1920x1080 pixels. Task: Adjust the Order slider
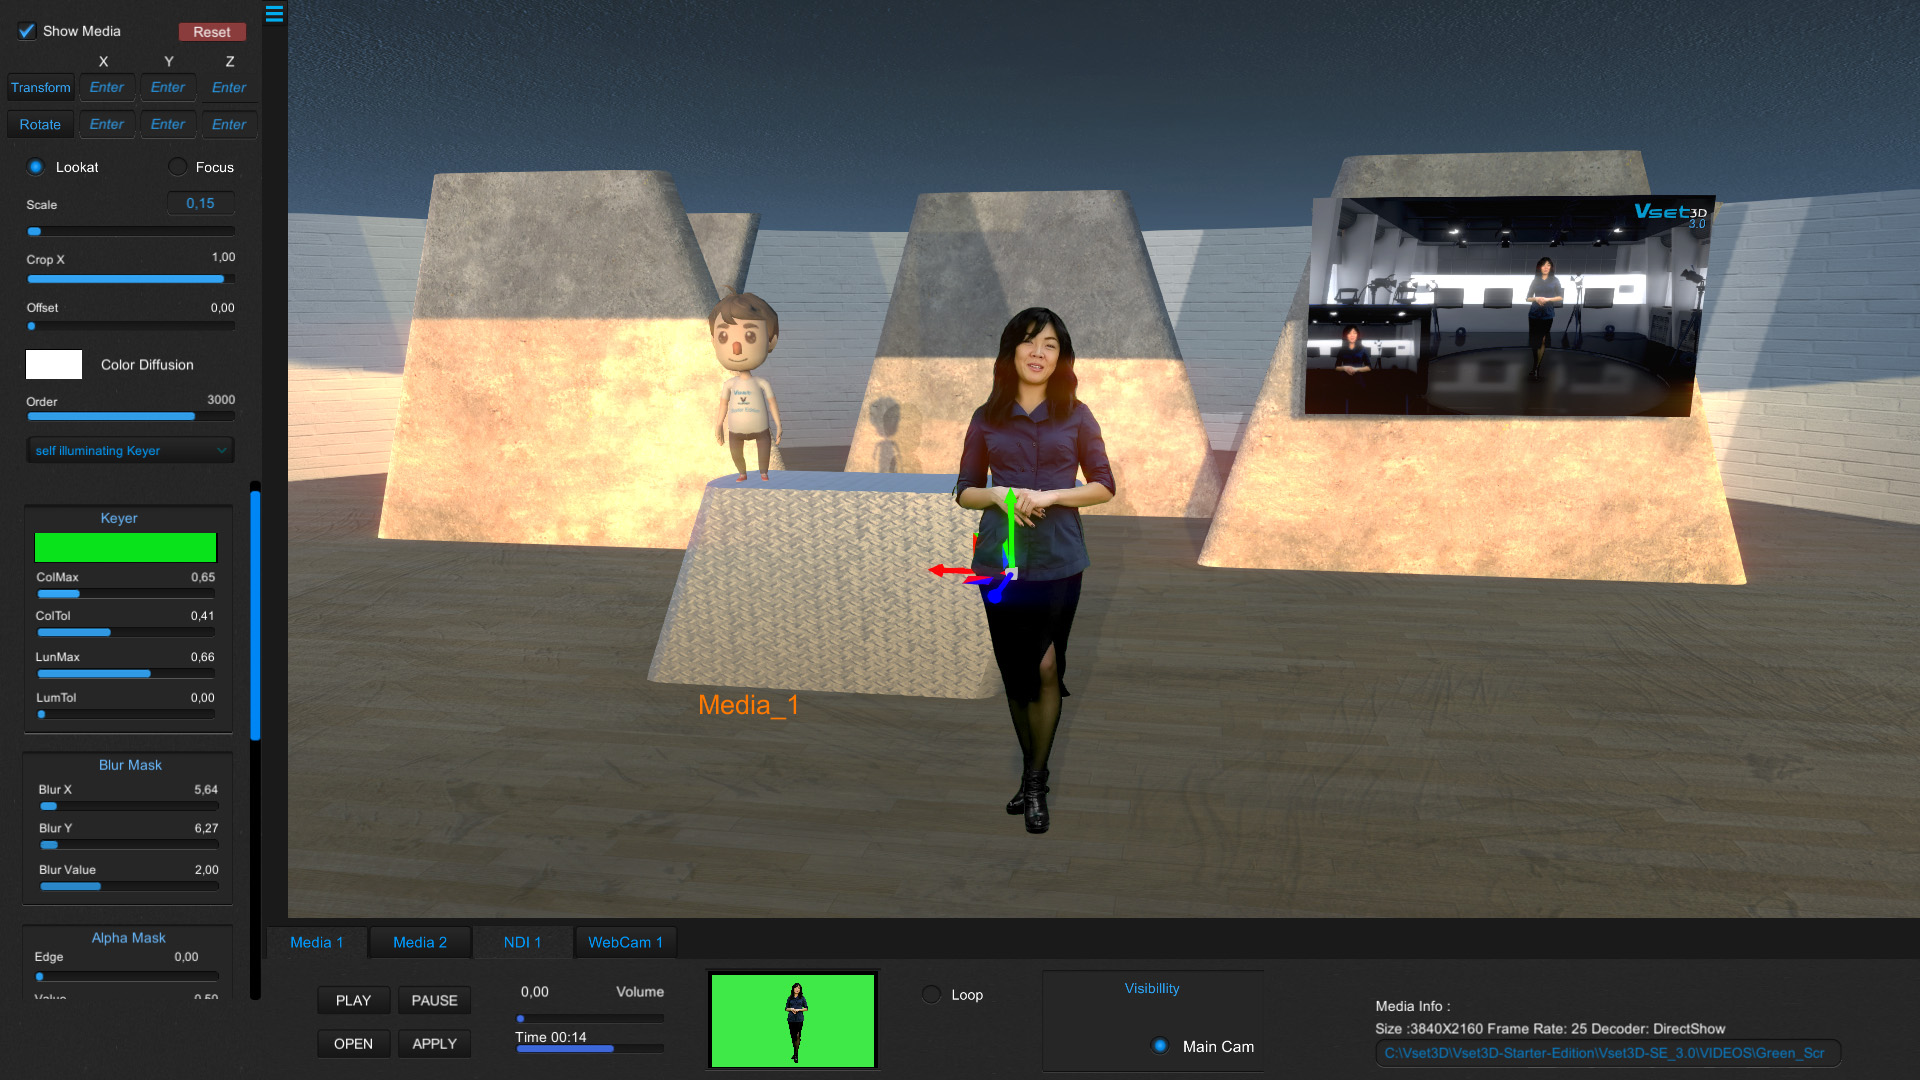click(131, 416)
